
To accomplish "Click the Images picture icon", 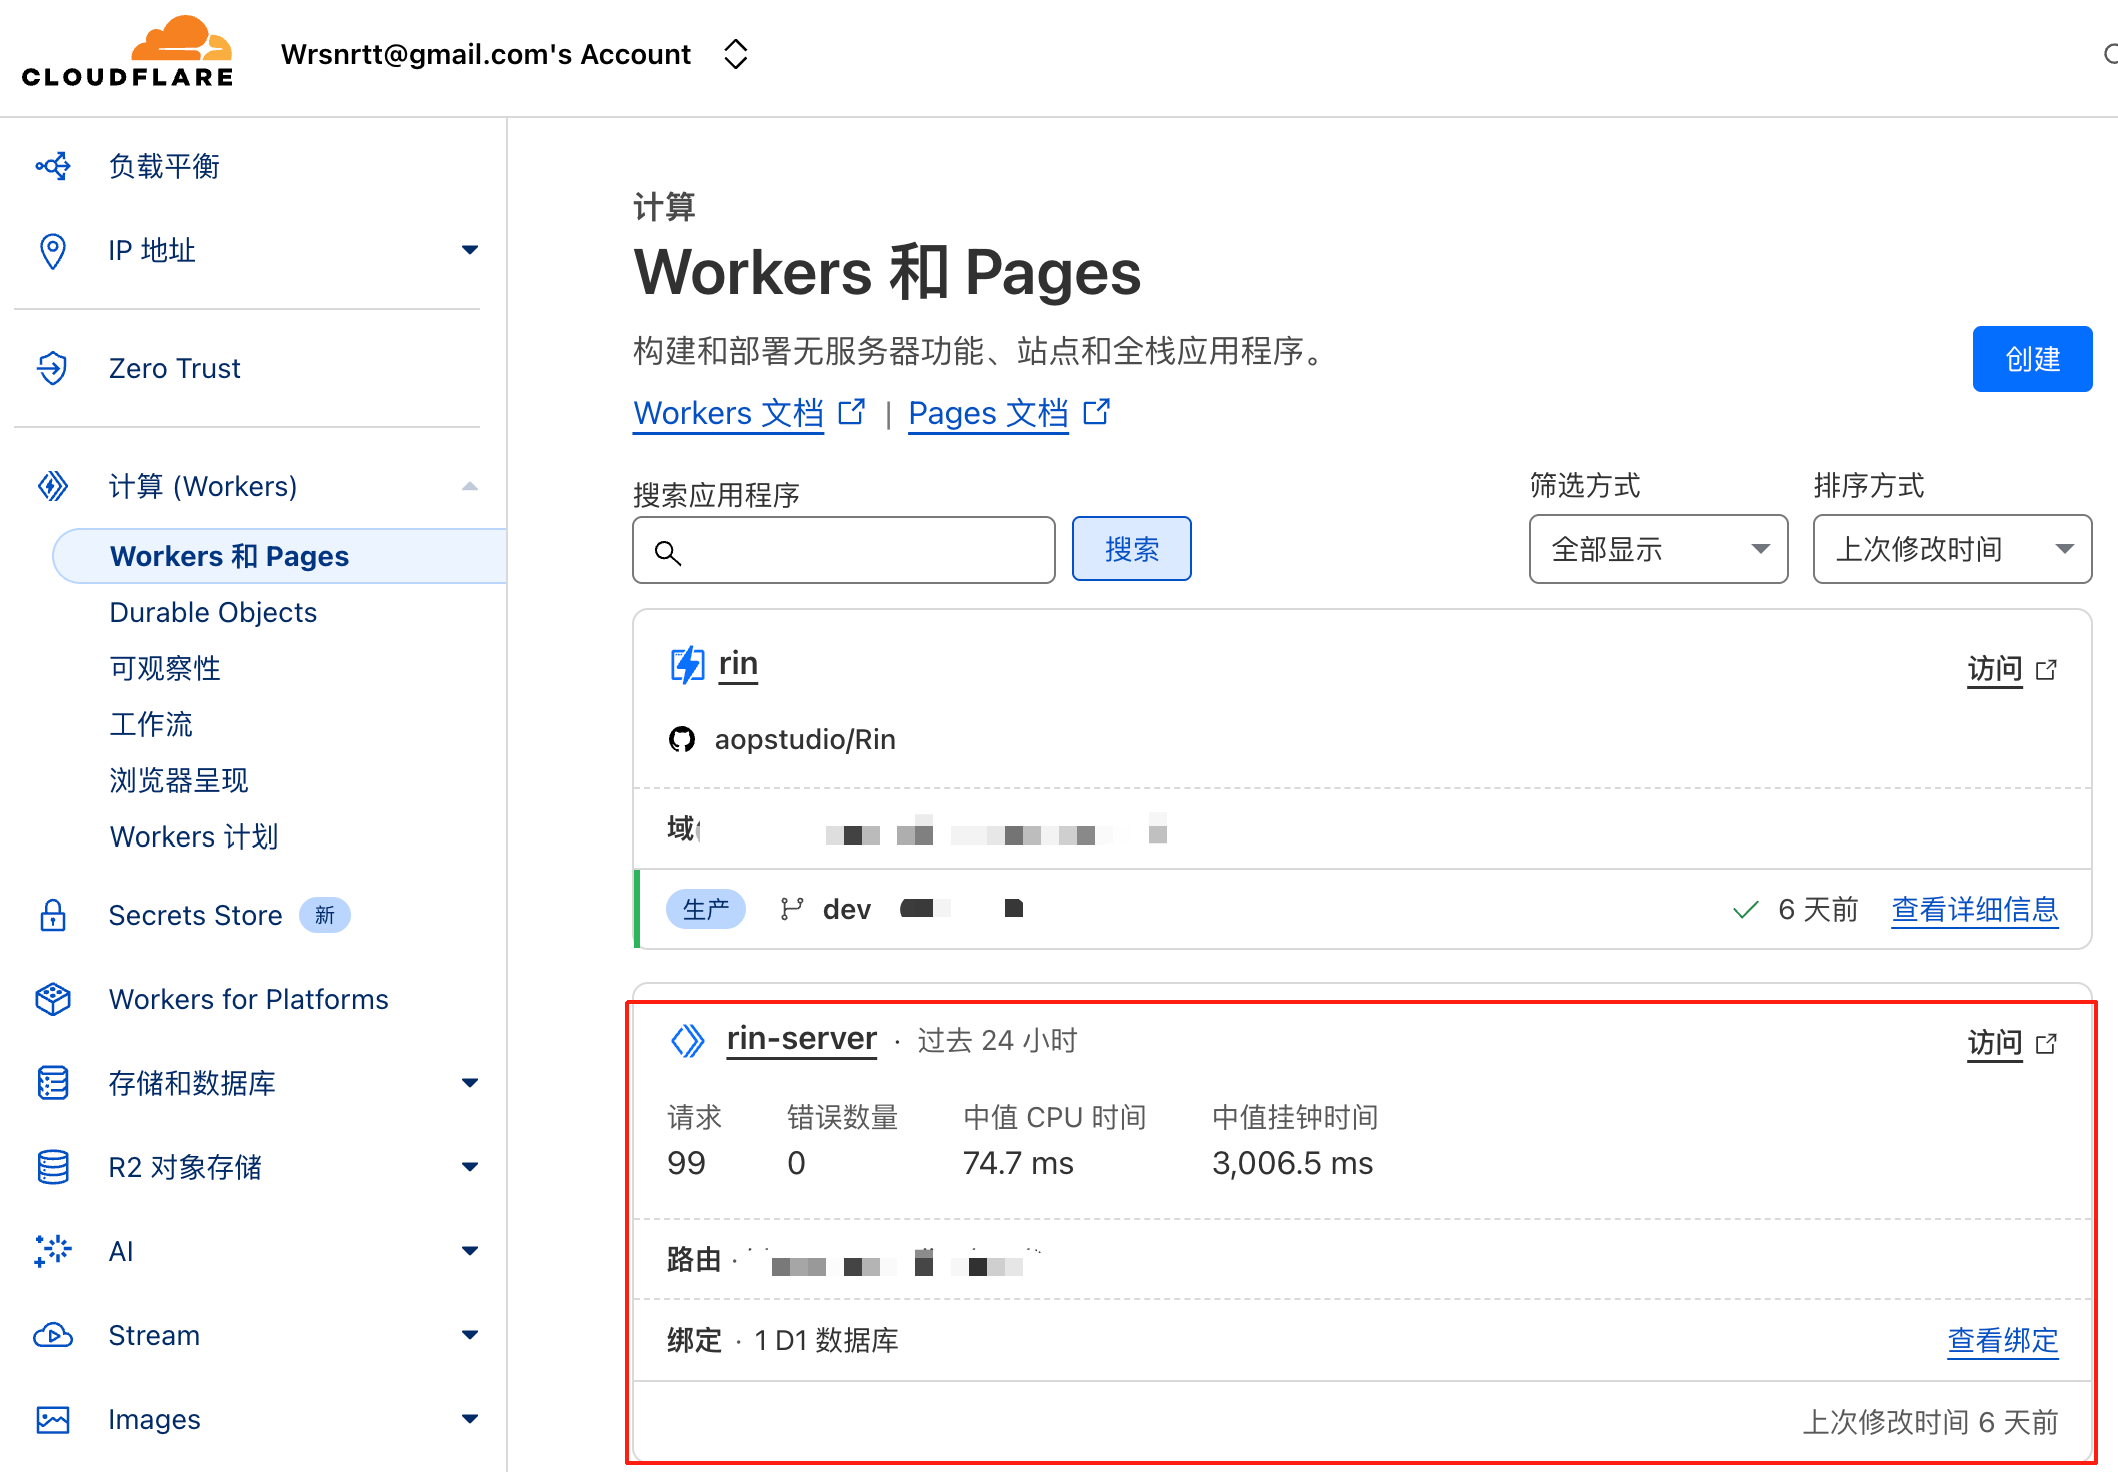I will 53,1419.
